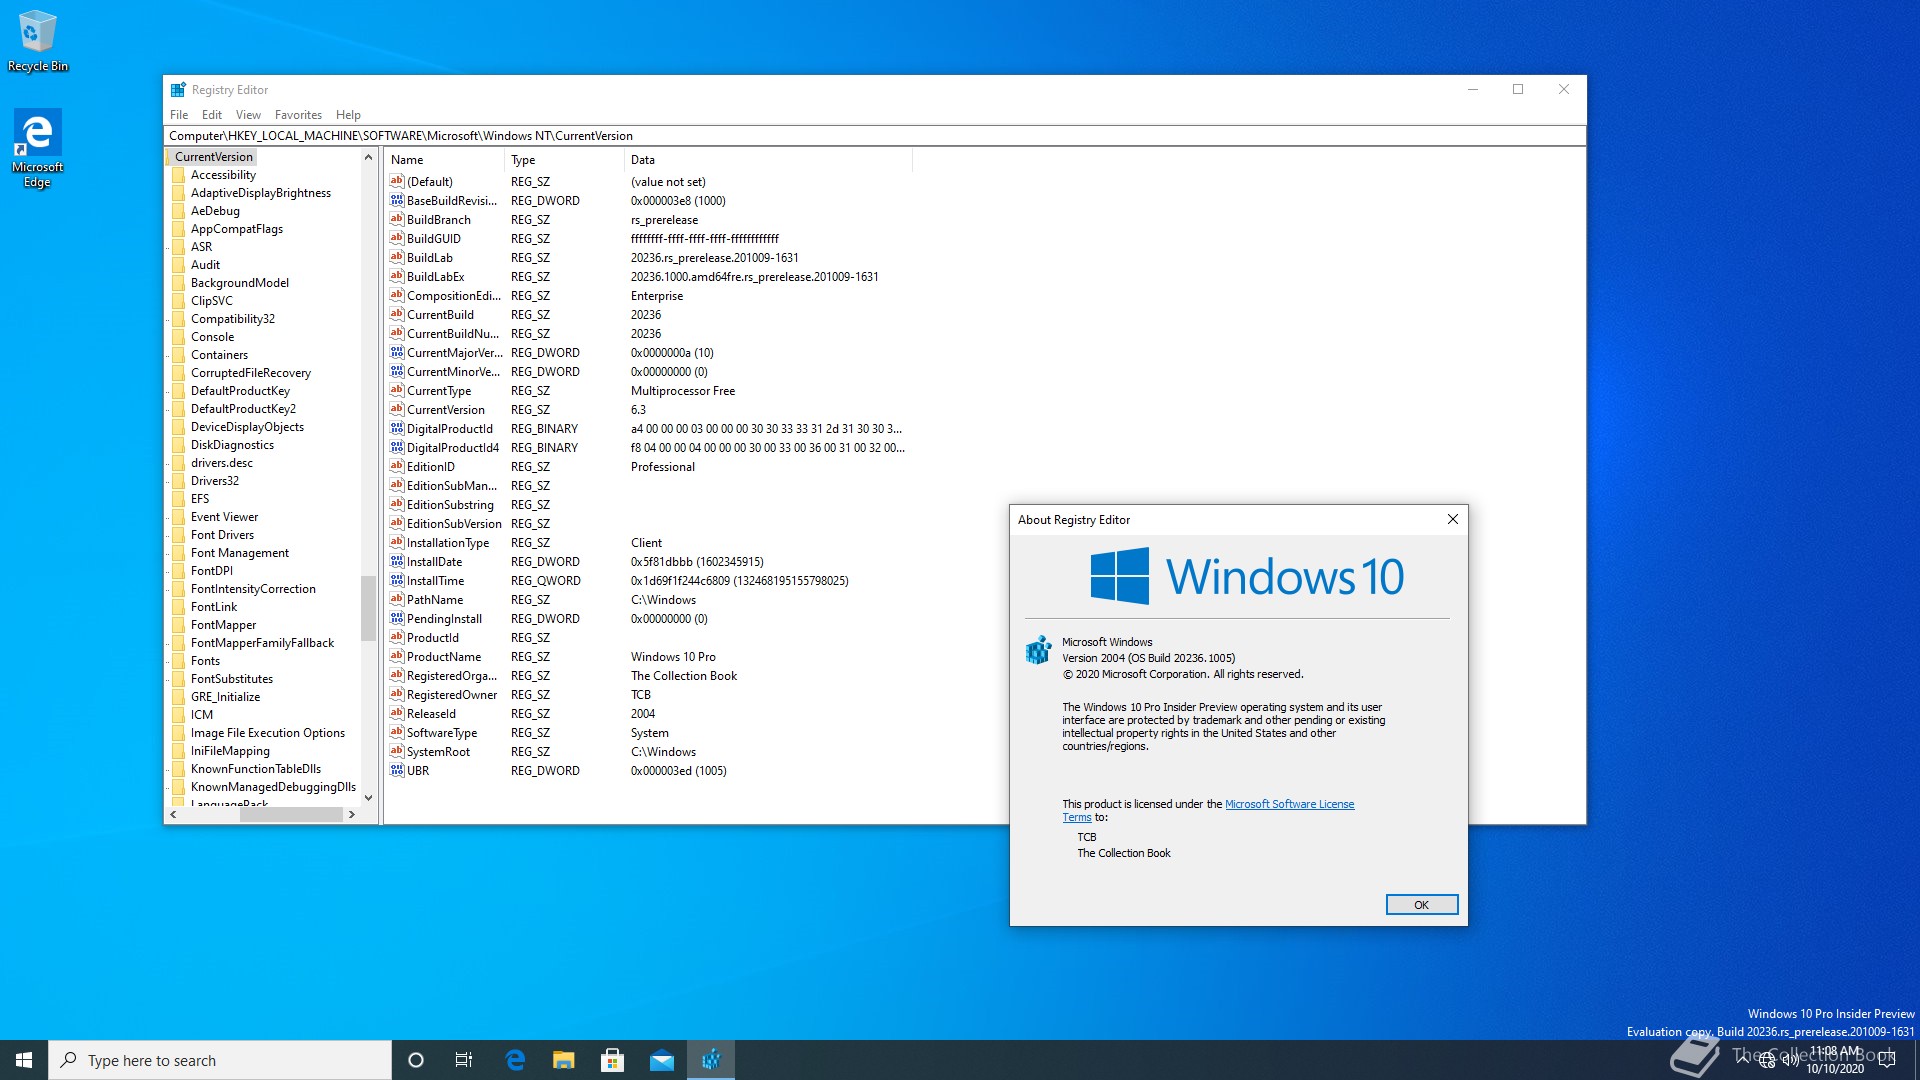Click the taskbar search box
The image size is (1920, 1080).
(x=220, y=1060)
